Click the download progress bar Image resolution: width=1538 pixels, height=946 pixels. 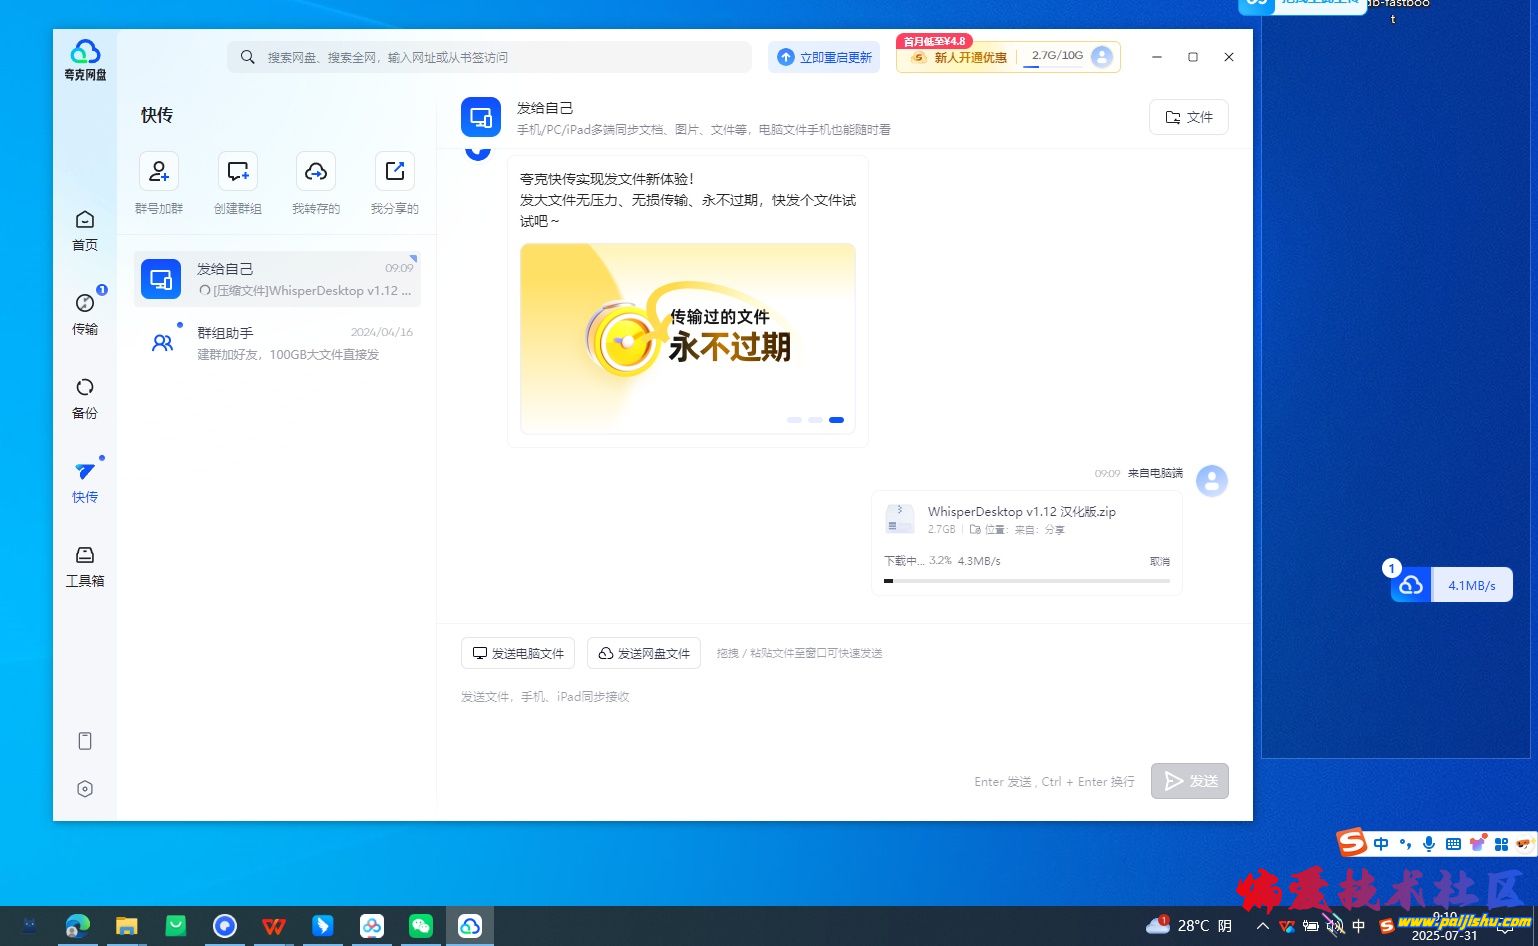click(1027, 581)
